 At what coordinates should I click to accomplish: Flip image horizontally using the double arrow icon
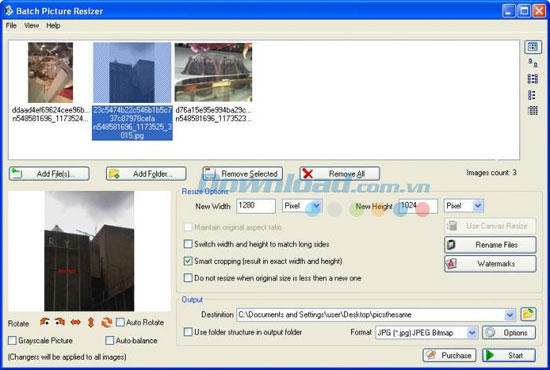tap(75, 322)
